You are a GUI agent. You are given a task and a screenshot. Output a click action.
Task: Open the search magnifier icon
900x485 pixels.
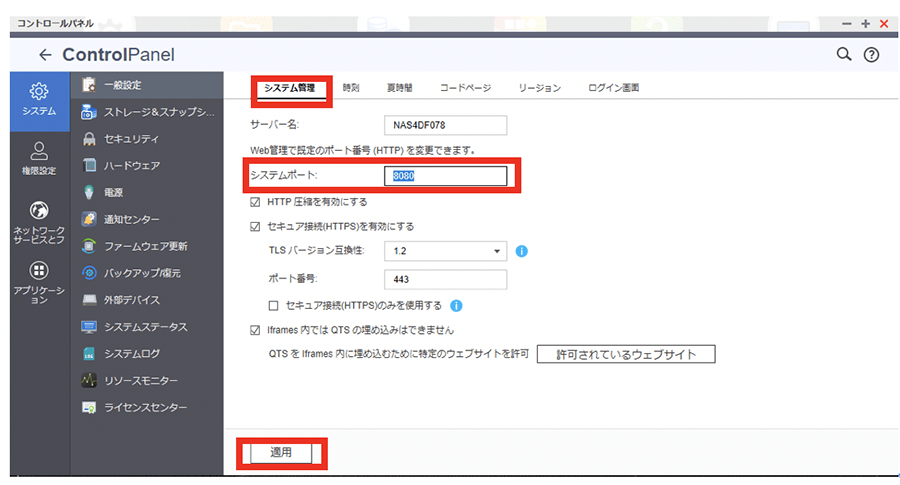click(x=843, y=54)
